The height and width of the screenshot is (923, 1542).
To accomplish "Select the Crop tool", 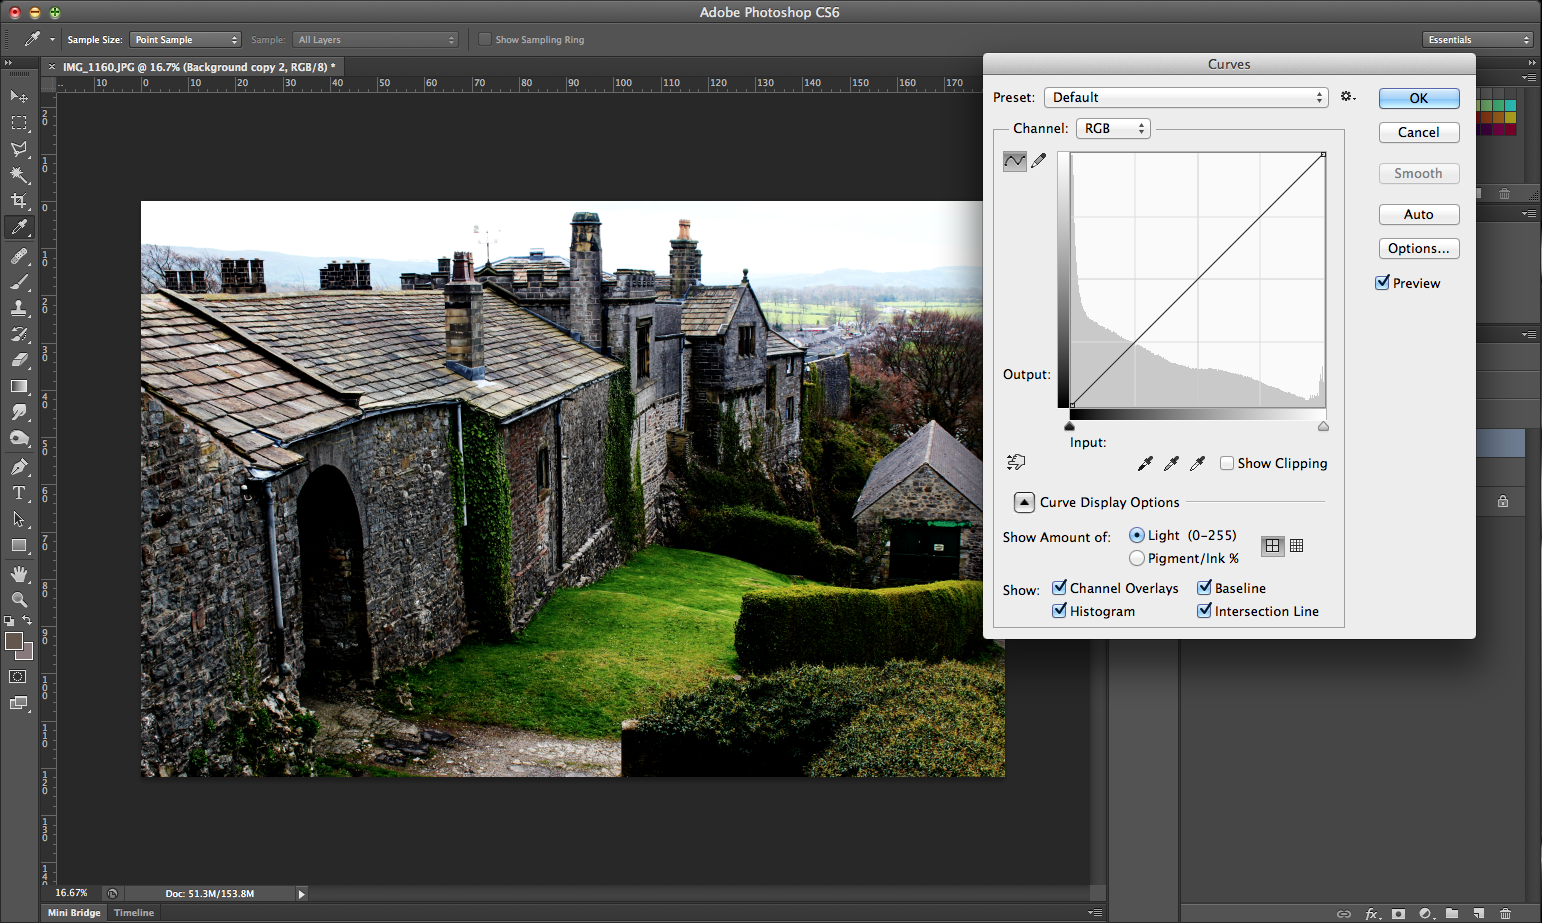I will coord(18,201).
